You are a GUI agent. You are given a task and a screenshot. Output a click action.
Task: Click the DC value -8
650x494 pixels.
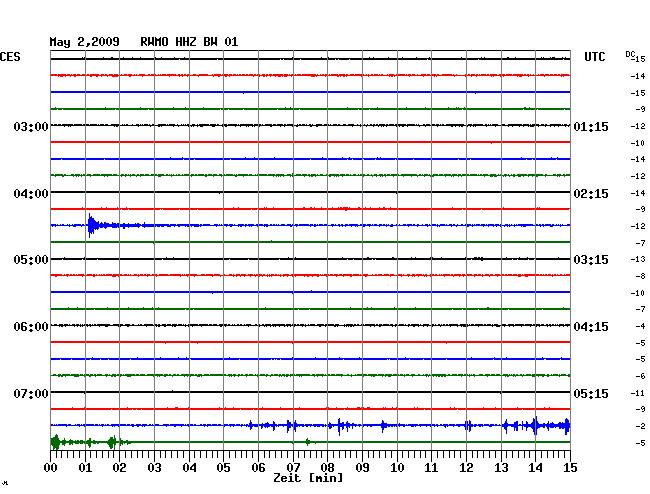point(640,276)
